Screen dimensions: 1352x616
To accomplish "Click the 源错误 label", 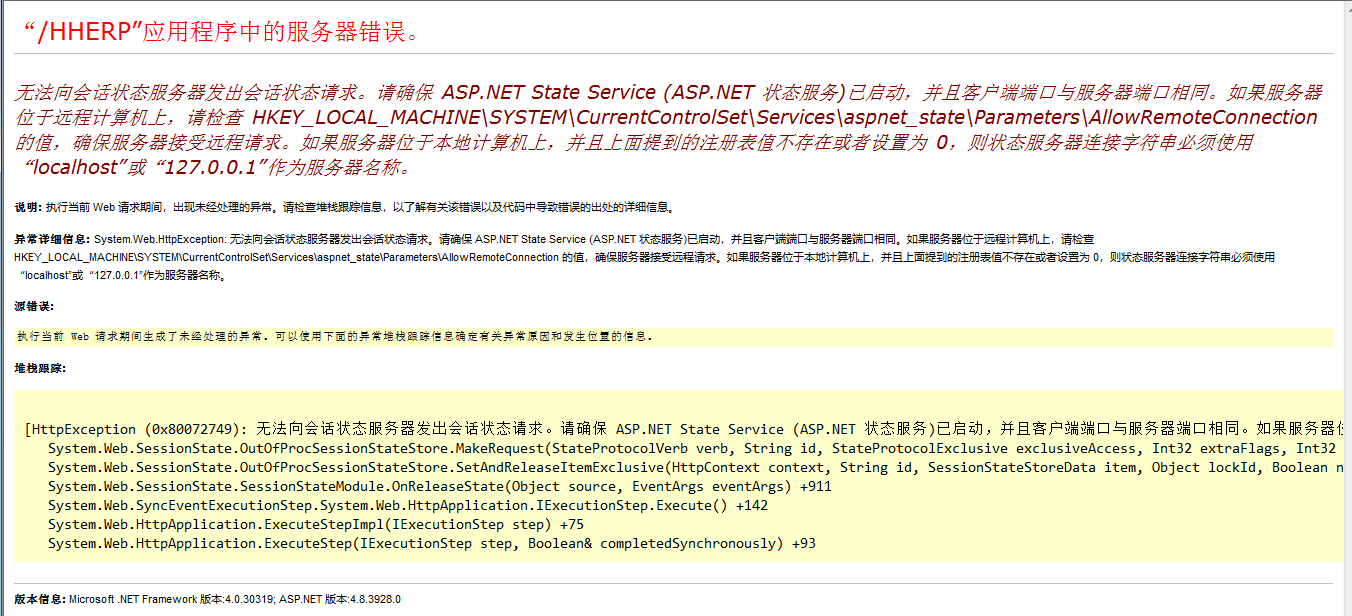I will [34, 306].
